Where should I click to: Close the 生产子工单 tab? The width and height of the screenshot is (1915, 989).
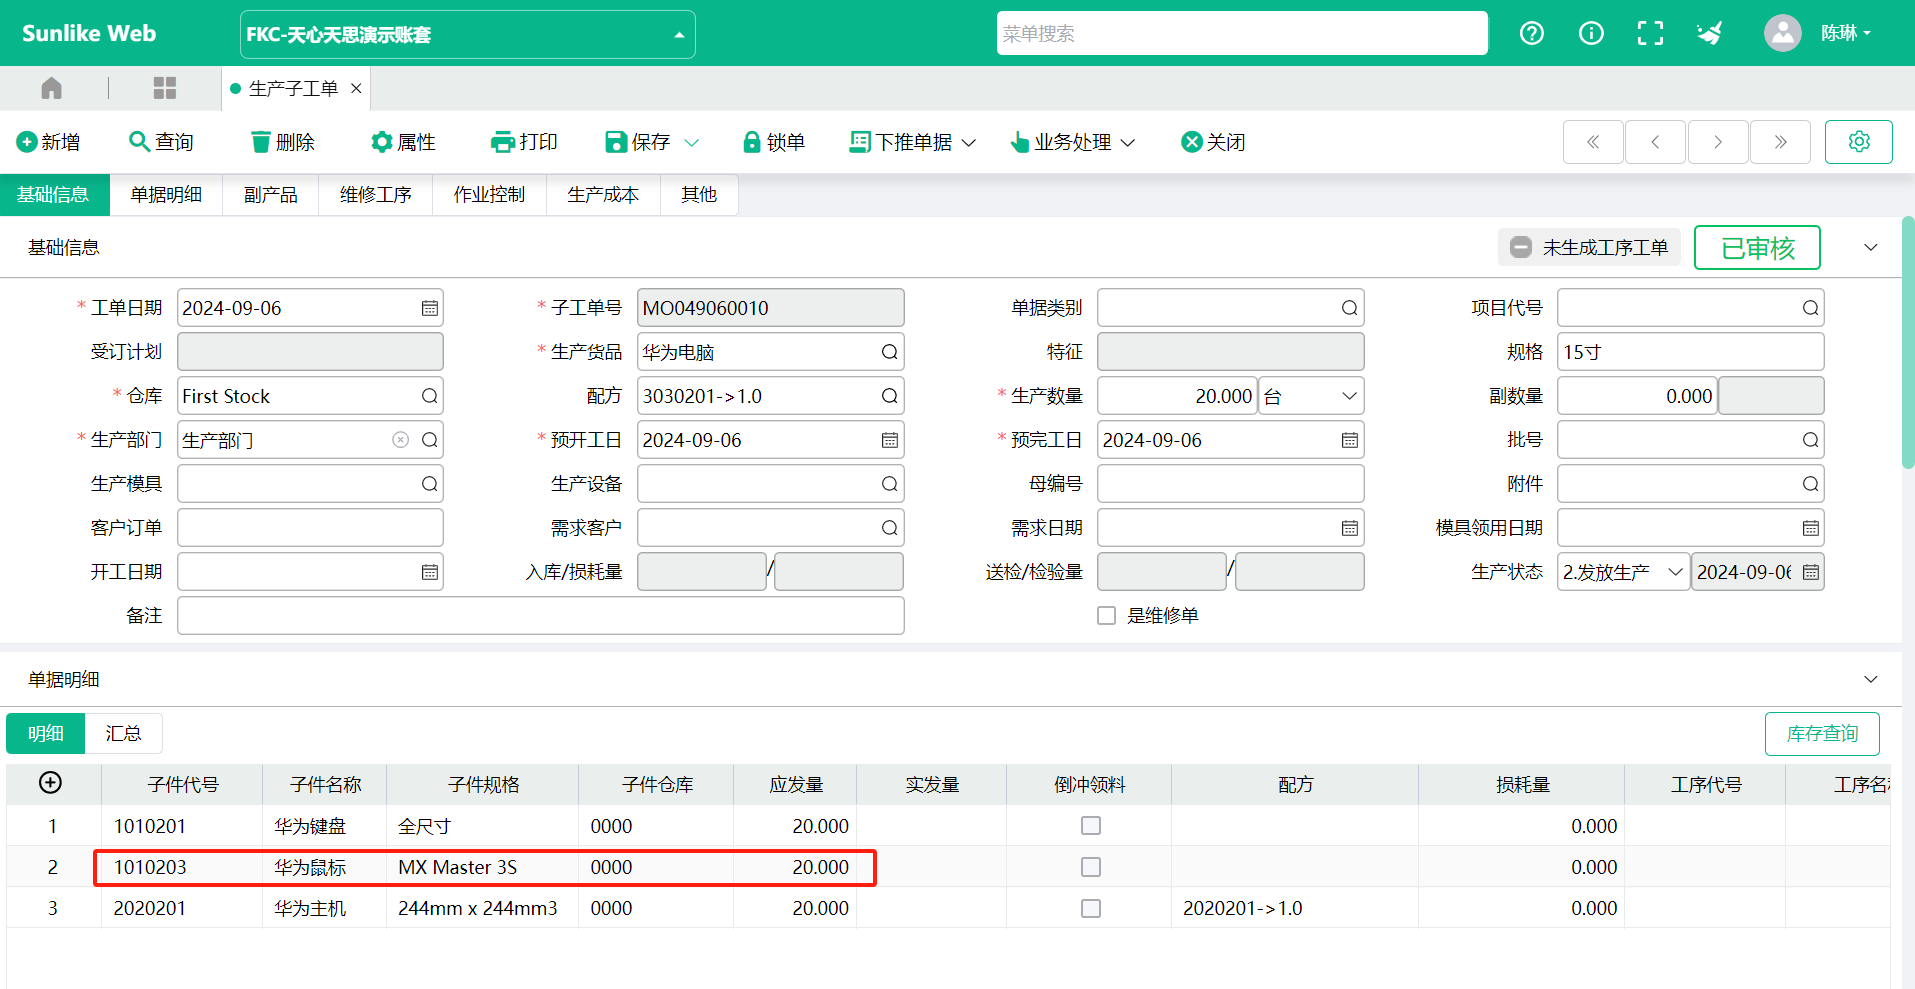356,88
